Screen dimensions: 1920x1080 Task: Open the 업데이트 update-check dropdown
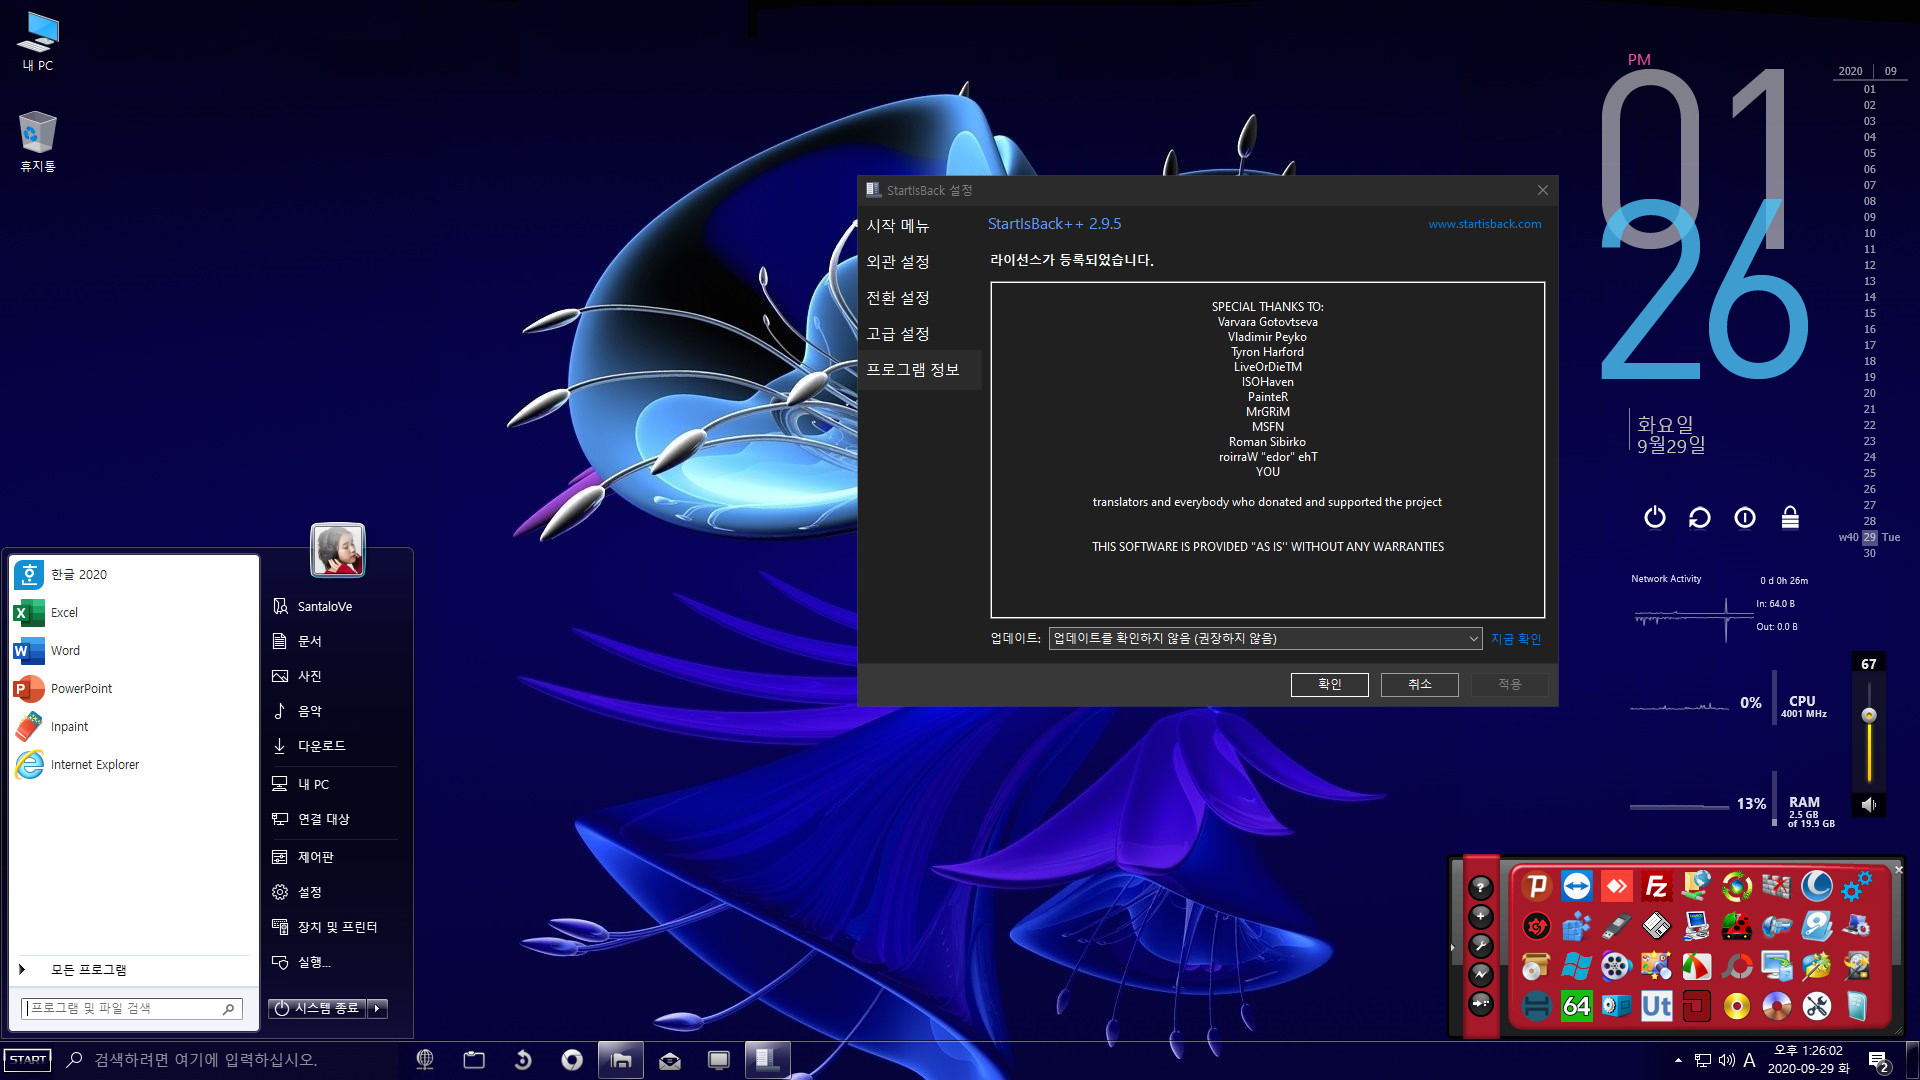1265,639
